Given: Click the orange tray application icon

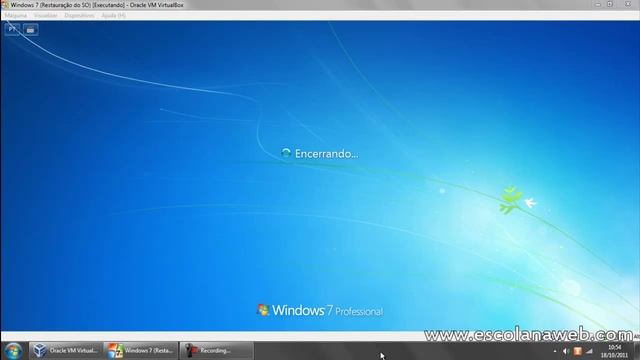Looking at the screenshot, I should pos(578,351).
